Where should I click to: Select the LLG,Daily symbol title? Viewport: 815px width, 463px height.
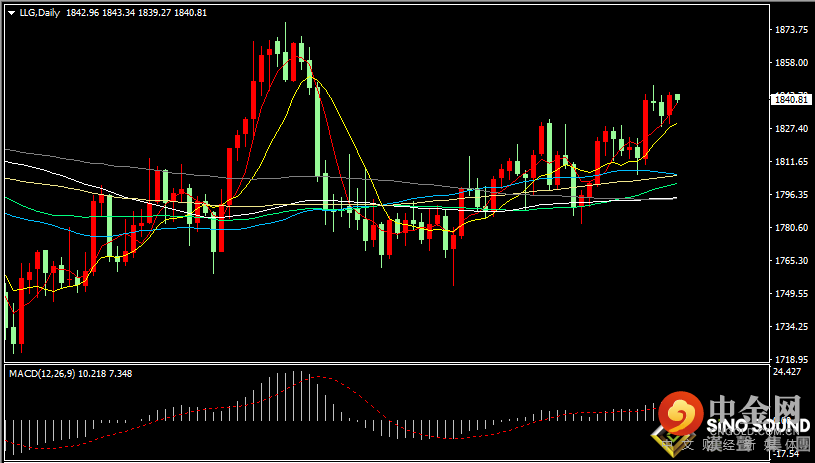tap(40, 13)
